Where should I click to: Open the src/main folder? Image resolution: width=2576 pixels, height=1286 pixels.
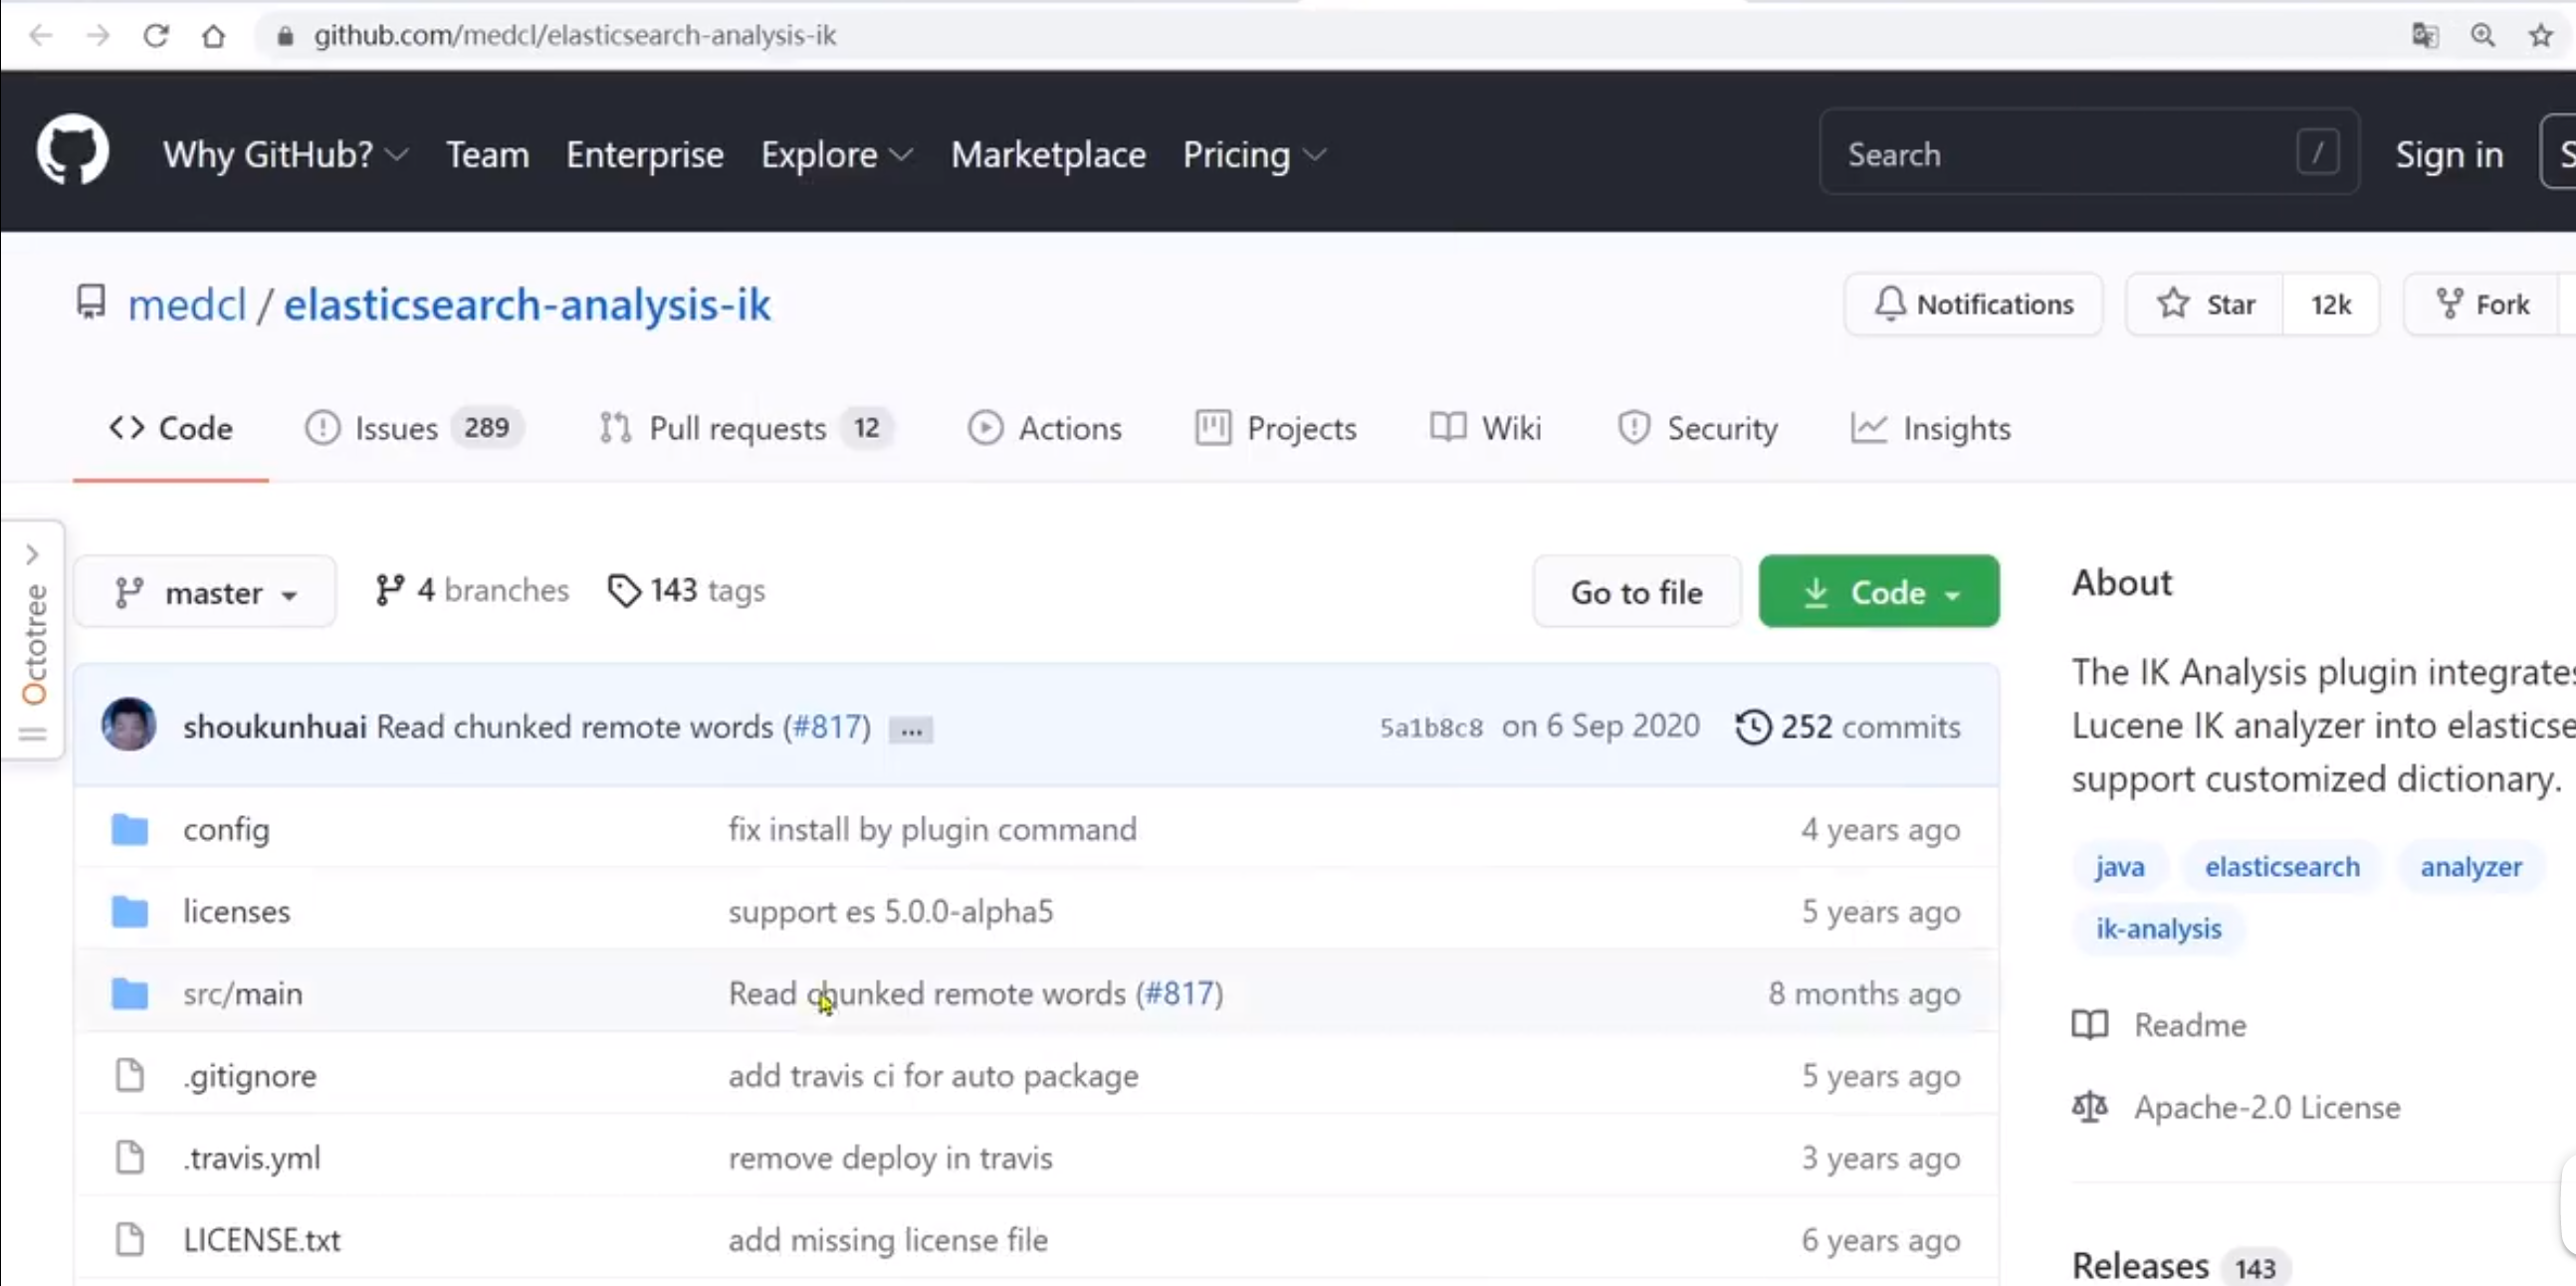[x=242, y=993]
